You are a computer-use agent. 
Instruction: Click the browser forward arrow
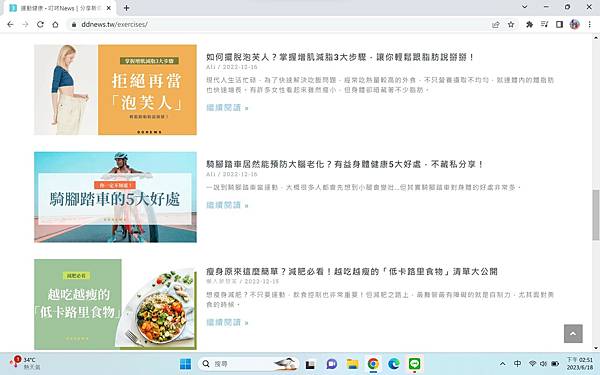(25, 24)
